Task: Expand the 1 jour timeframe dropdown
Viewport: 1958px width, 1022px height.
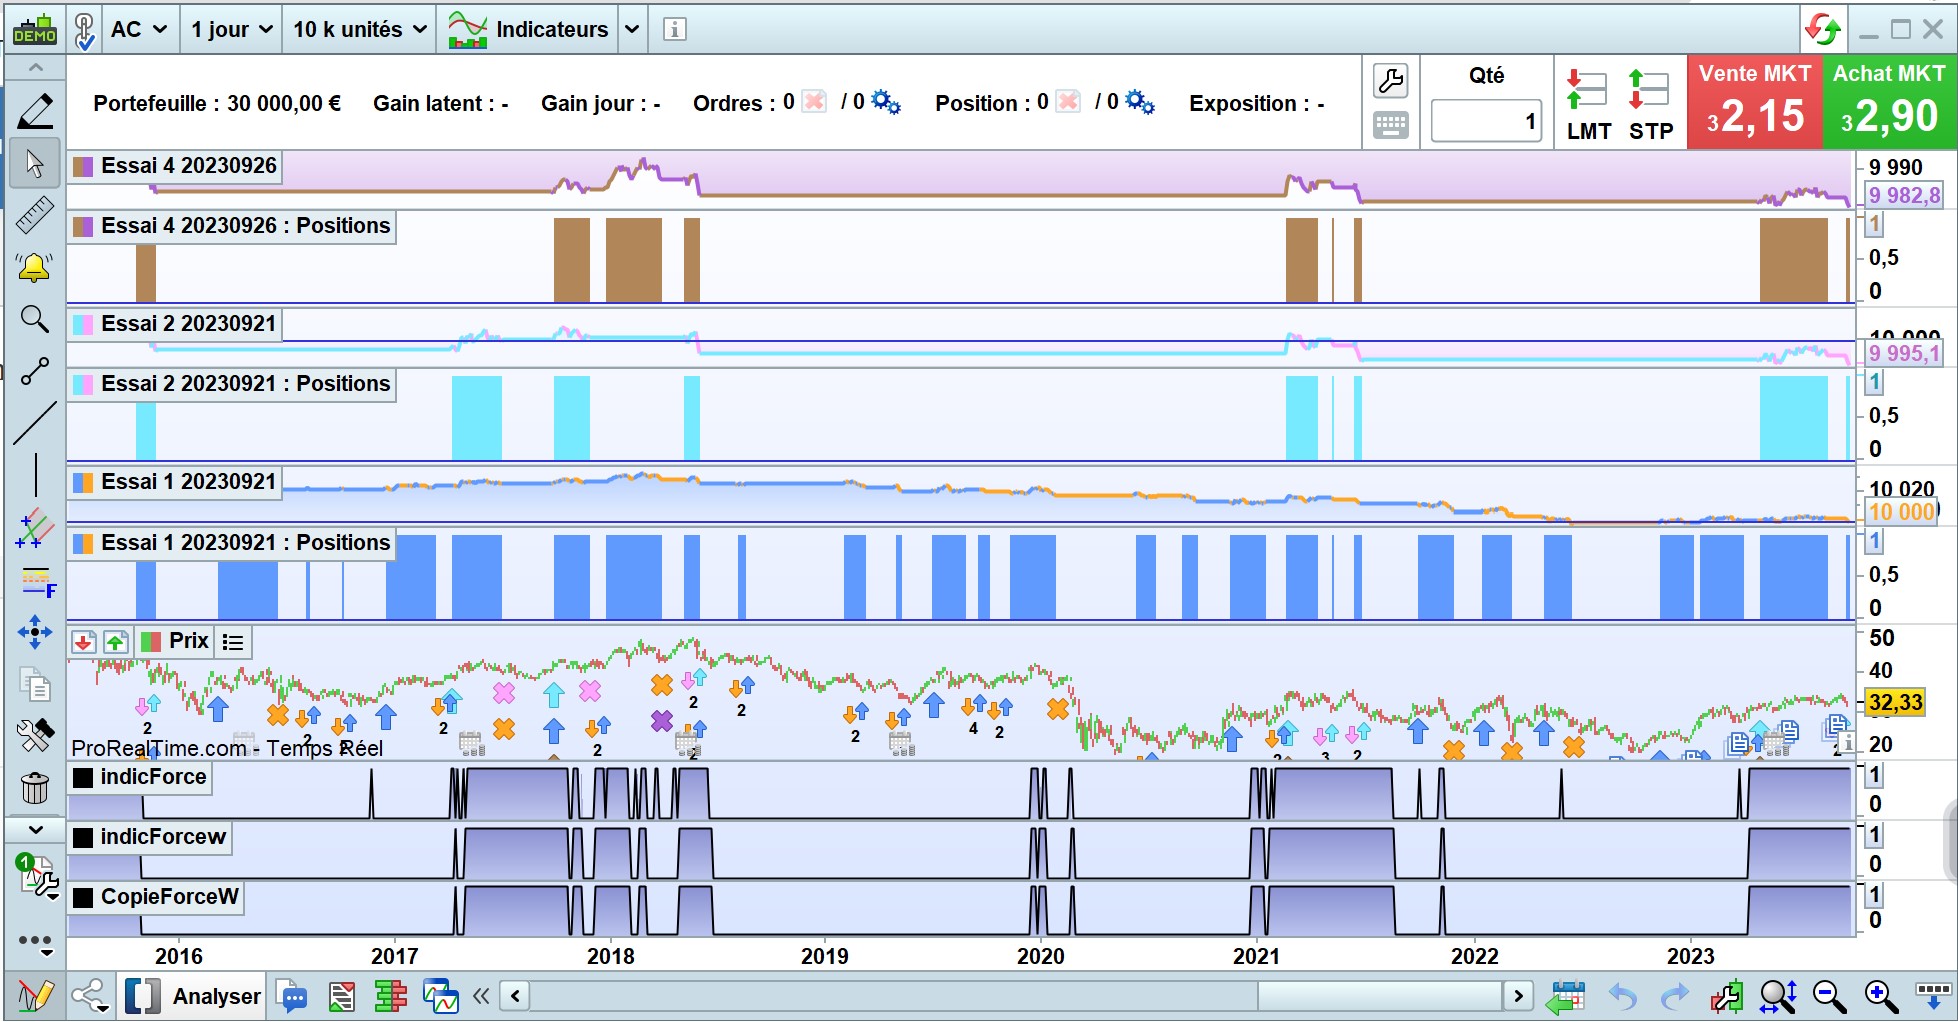Action: pos(231,30)
